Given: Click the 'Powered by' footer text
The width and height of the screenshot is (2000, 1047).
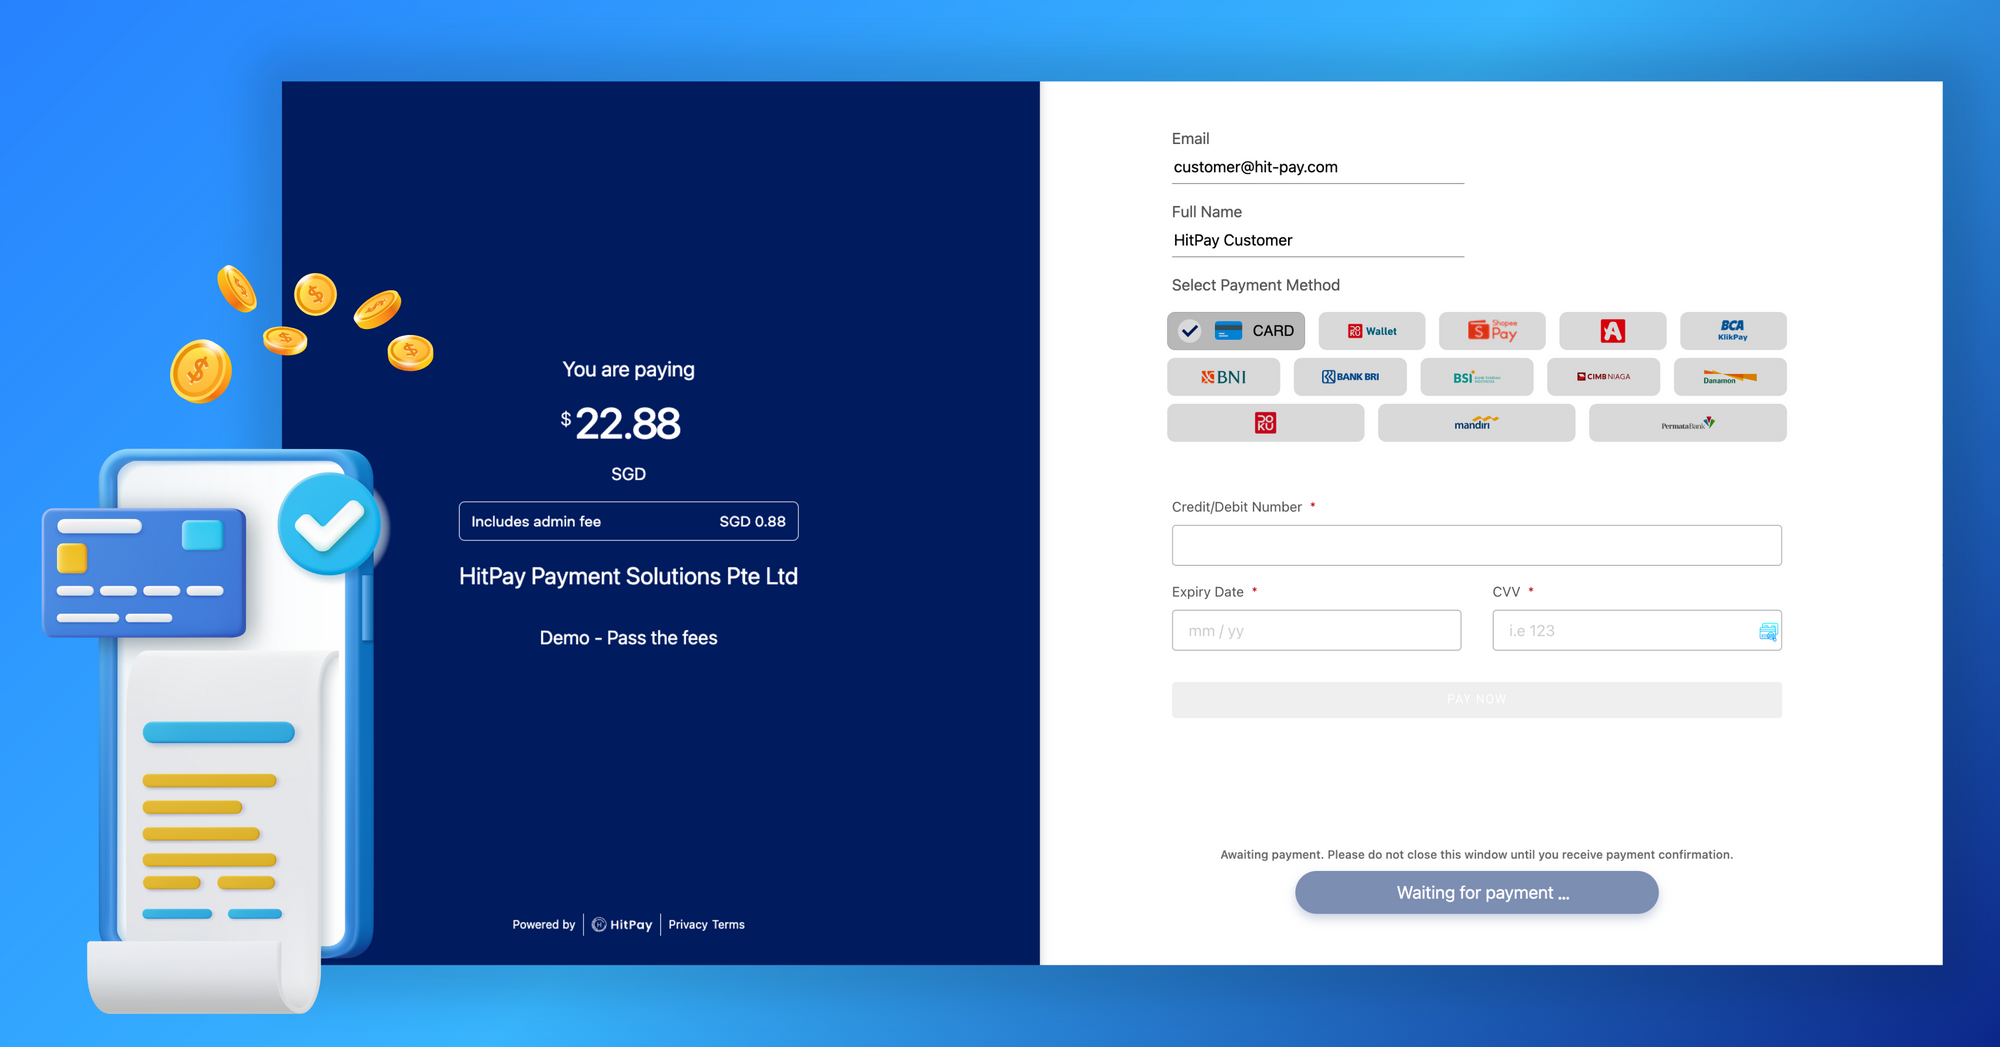Looking at the screenshot, I should pos(543,925).
